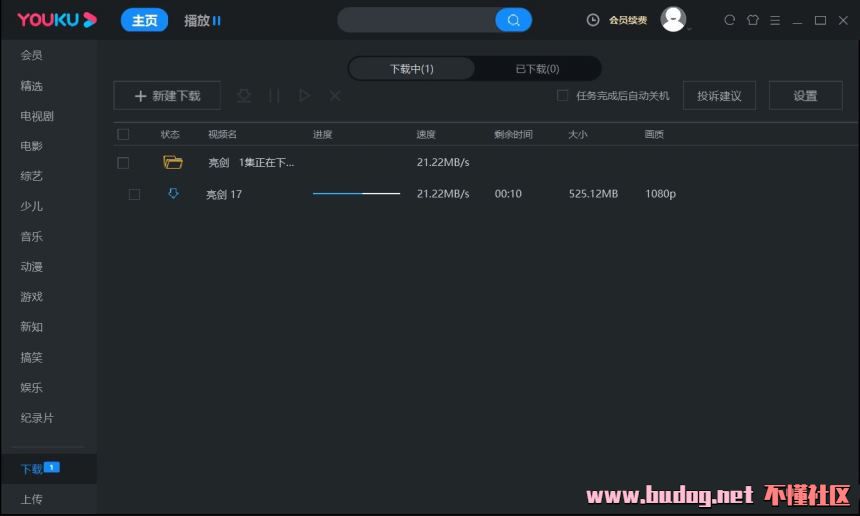The width and height of the screenshot is (860, 516).
Task: Click the 1080p quality value
Action: pyautogui.click(x=660, y=194)
